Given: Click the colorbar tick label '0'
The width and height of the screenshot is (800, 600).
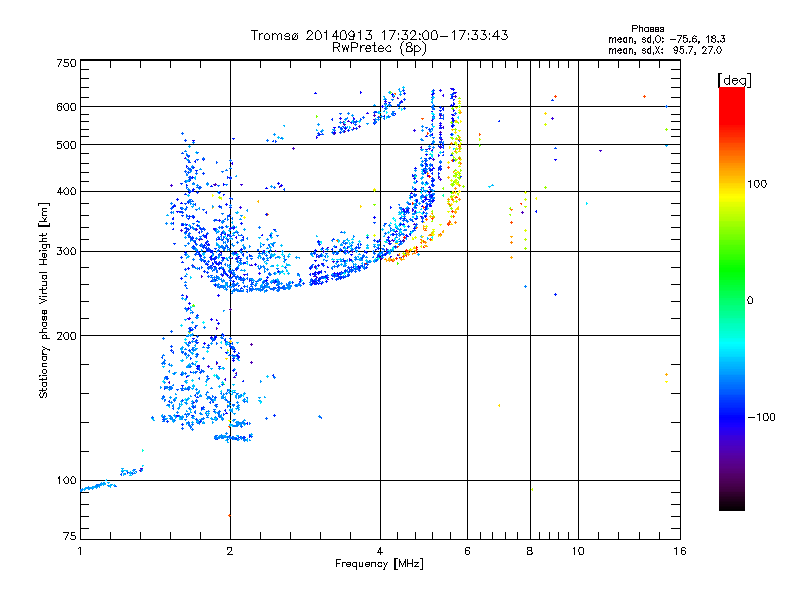Looking at the screenshot, I should coord(750,301).
